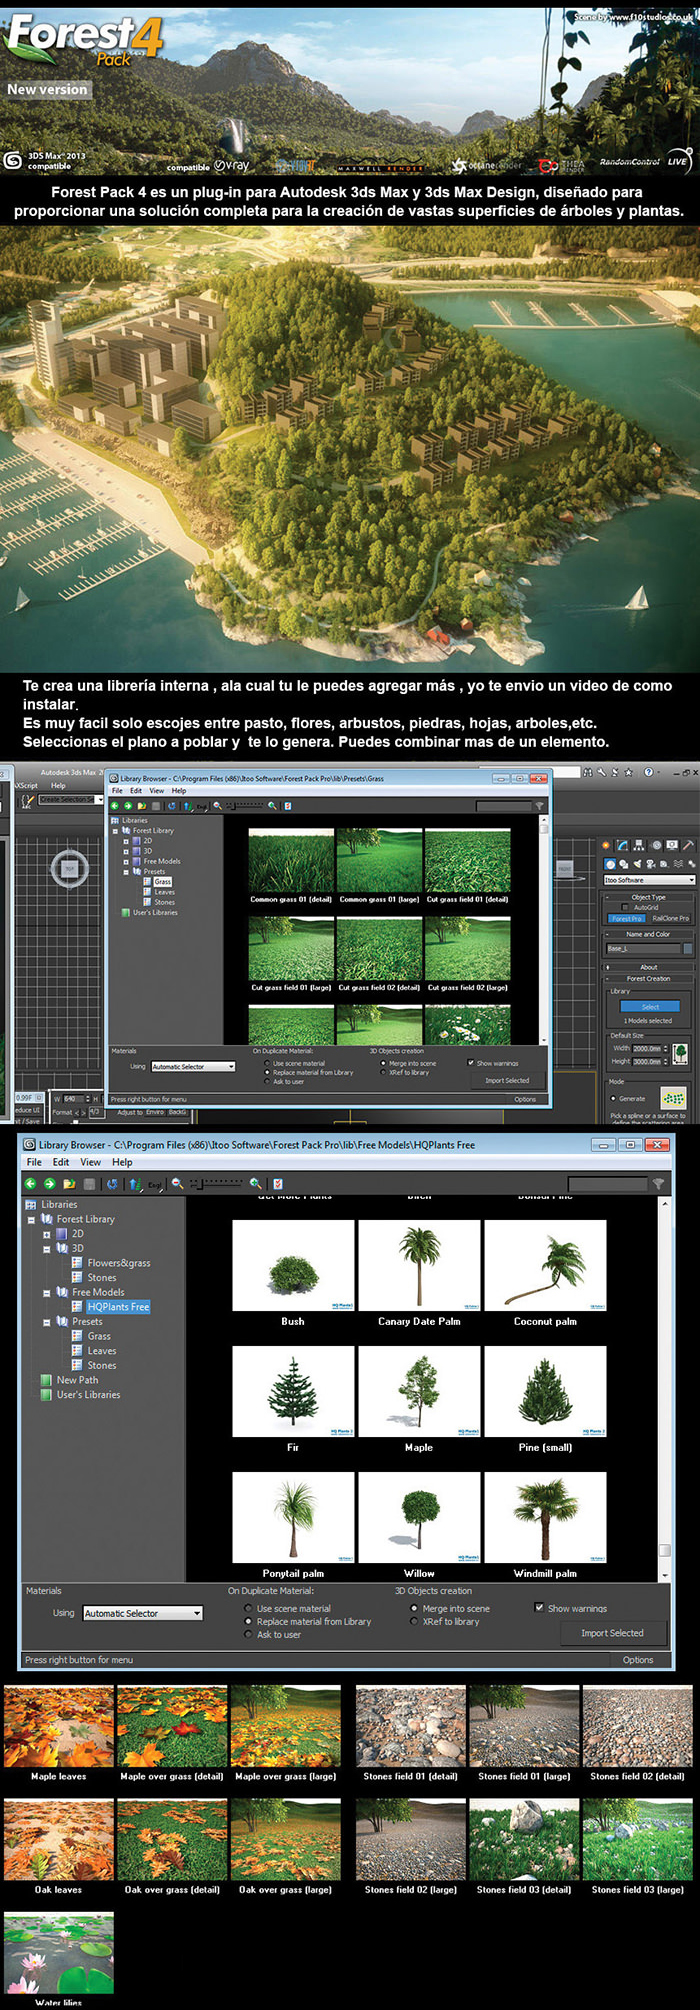Click the search field in HQPlants Free browser
The image size is (700, 2010).
[607, 1184]
